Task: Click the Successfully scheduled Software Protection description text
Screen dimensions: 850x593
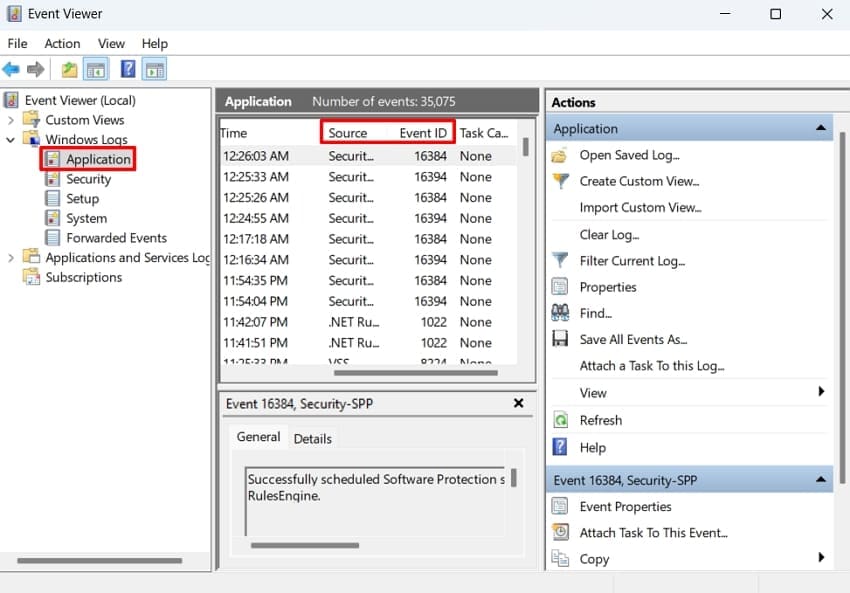Action: [376, 487]
